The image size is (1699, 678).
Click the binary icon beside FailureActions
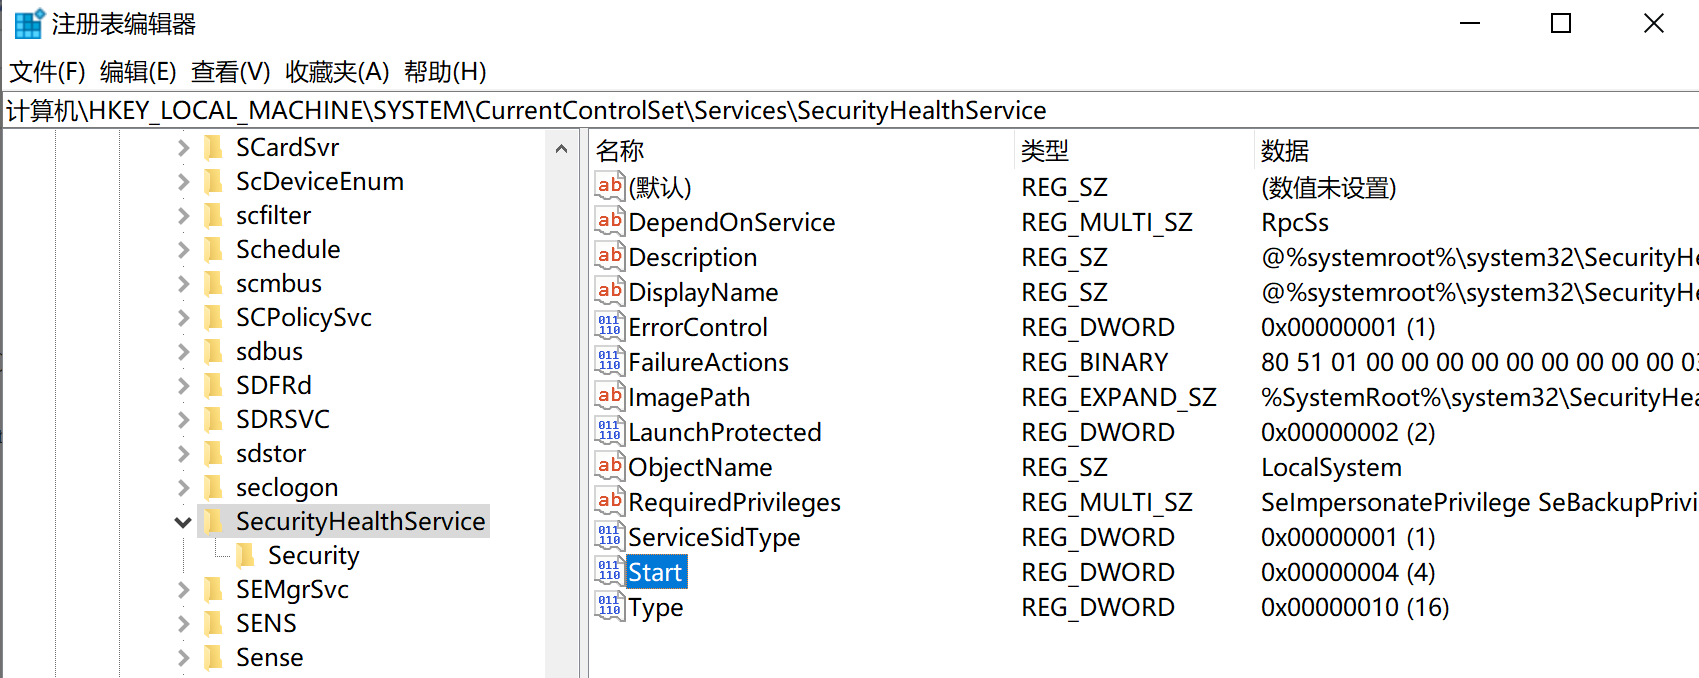(x=609, y=362)
